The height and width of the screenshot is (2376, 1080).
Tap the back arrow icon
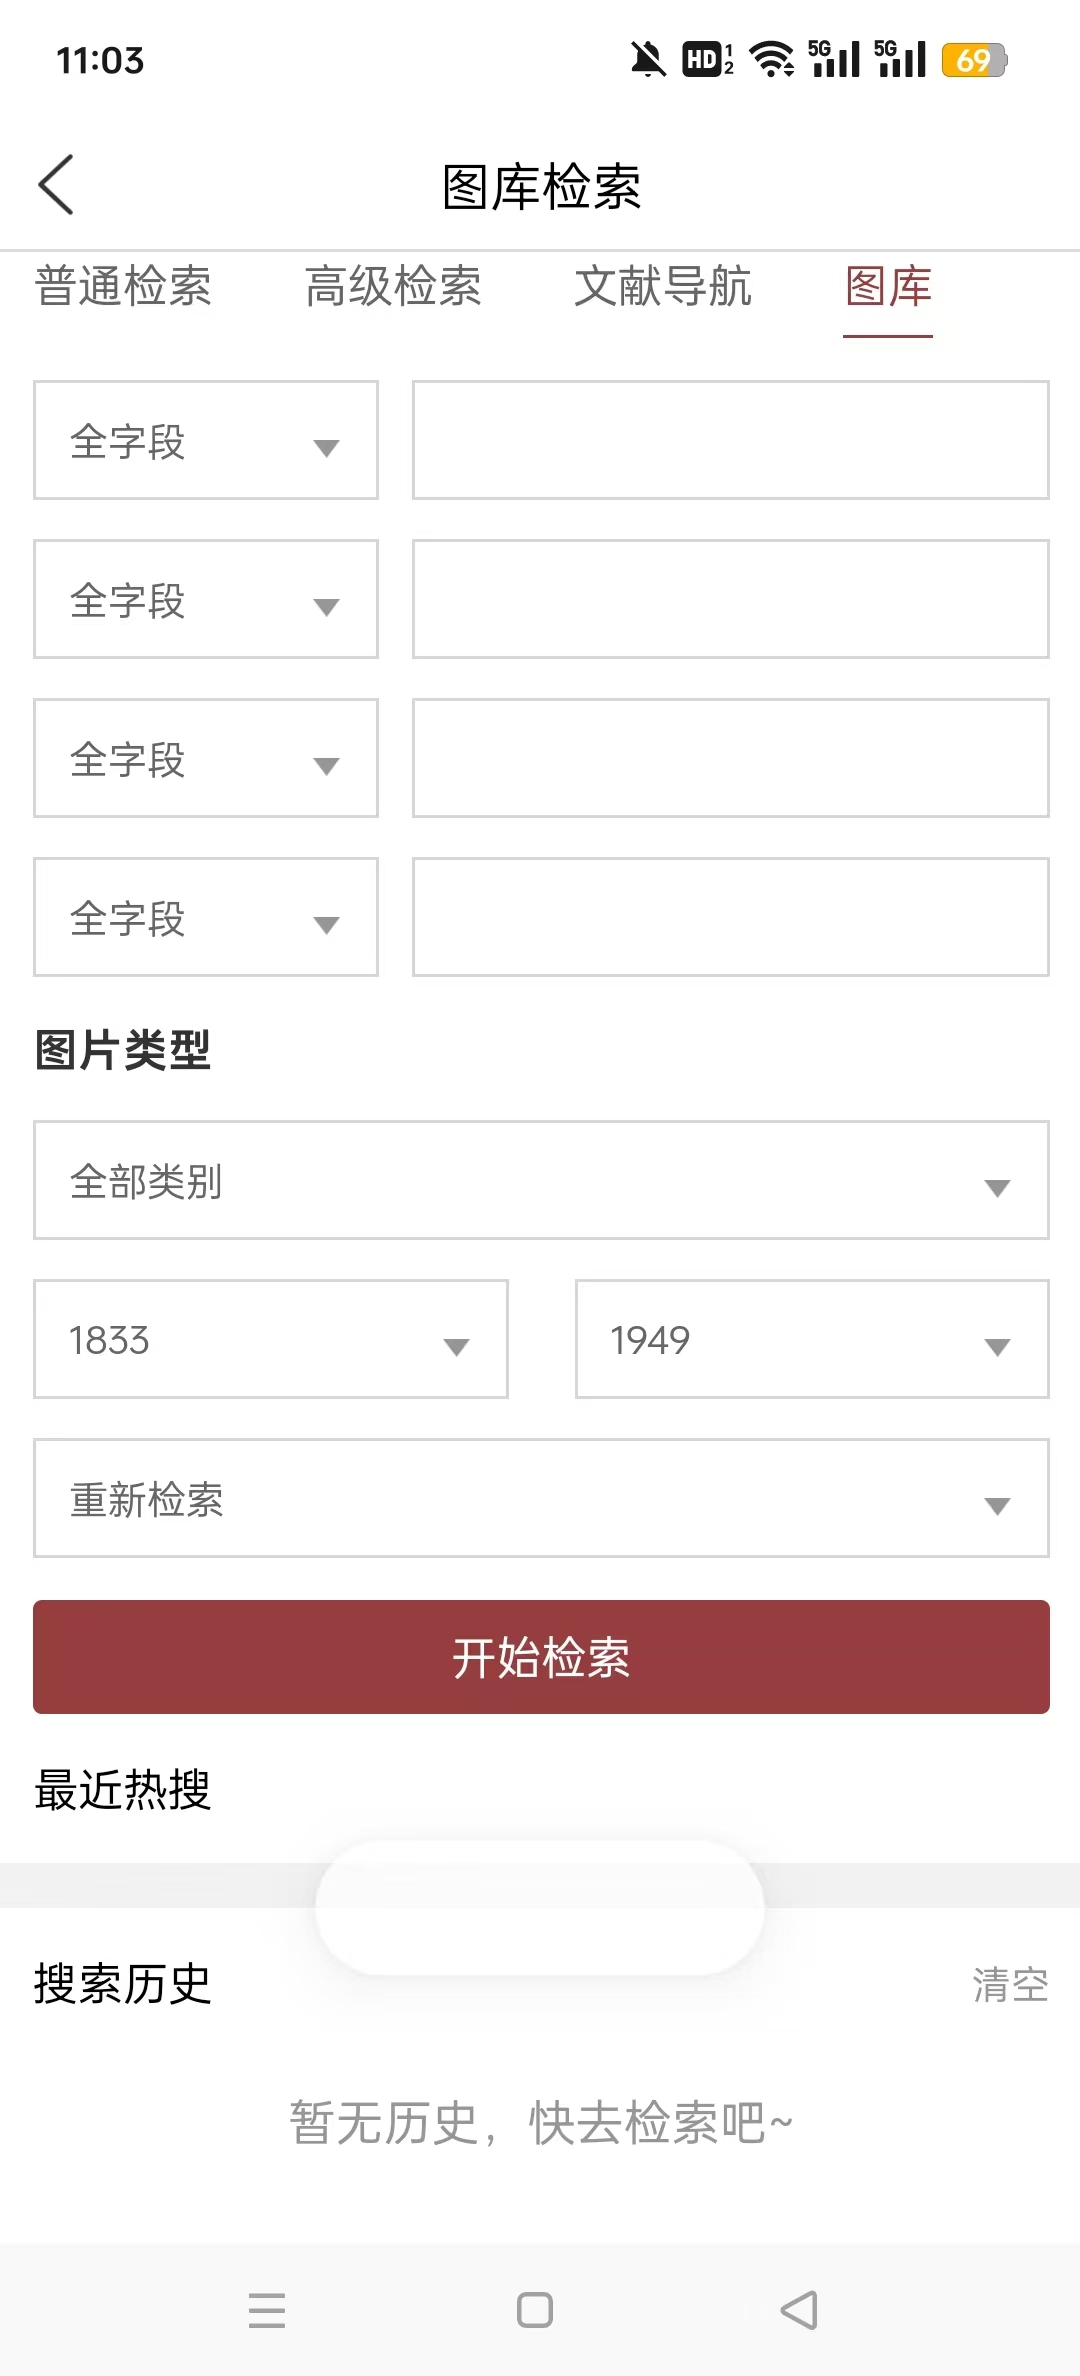[x=57, y=185]
